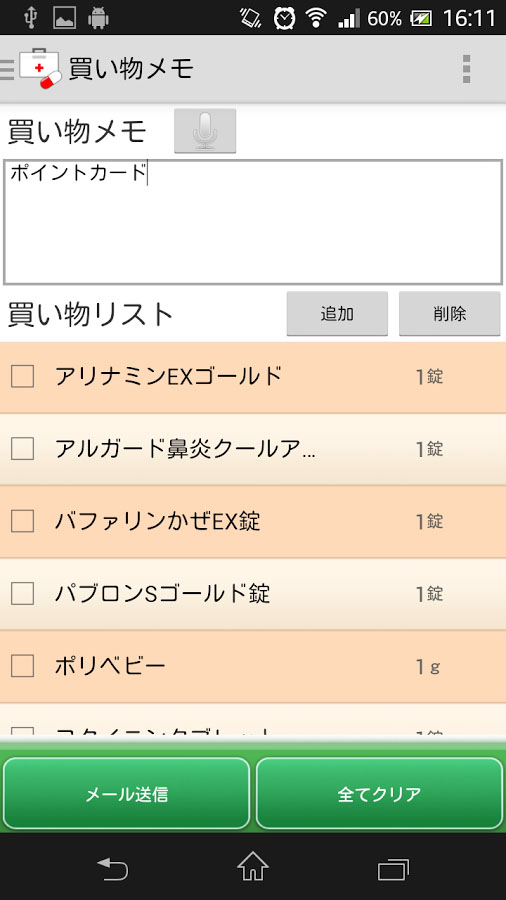The height and width of the screenshot is (900, 506).
Task: Open the hamburger navigation drawer
Action: click(x=6, y=69)
